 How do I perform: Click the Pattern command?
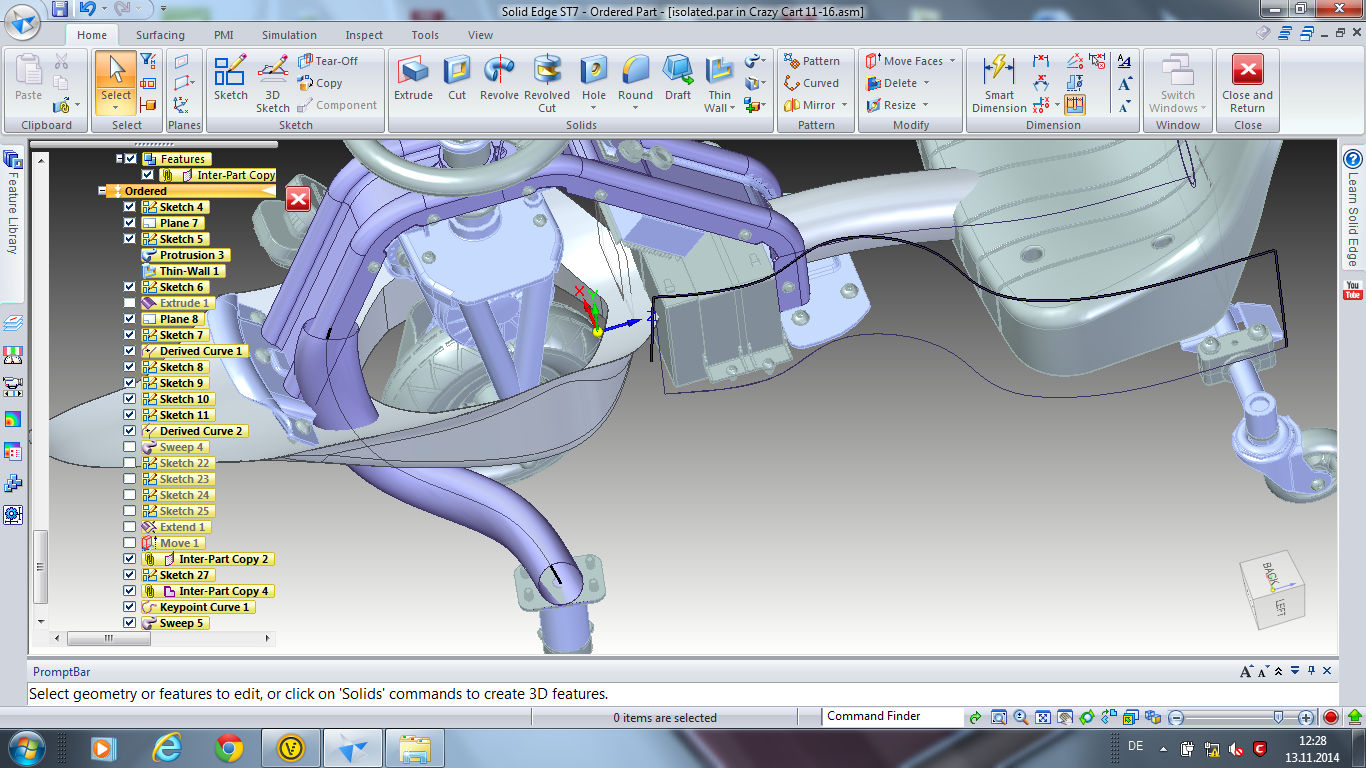(812, 61)
